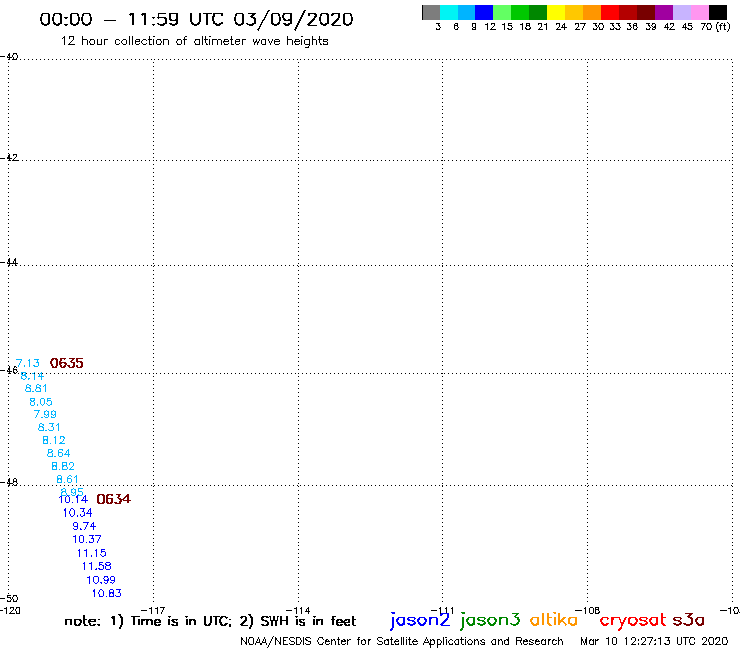
Task: Click the '70 (ft)' scale label
Action: pyautogui.click(x=715, y=26)
